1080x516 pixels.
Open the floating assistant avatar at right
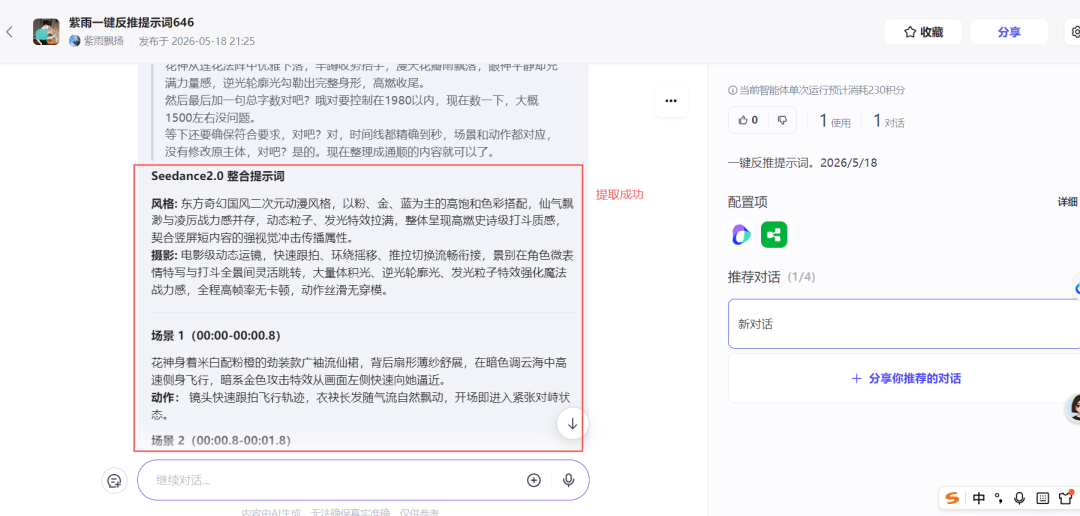(x=1074, y=408)
